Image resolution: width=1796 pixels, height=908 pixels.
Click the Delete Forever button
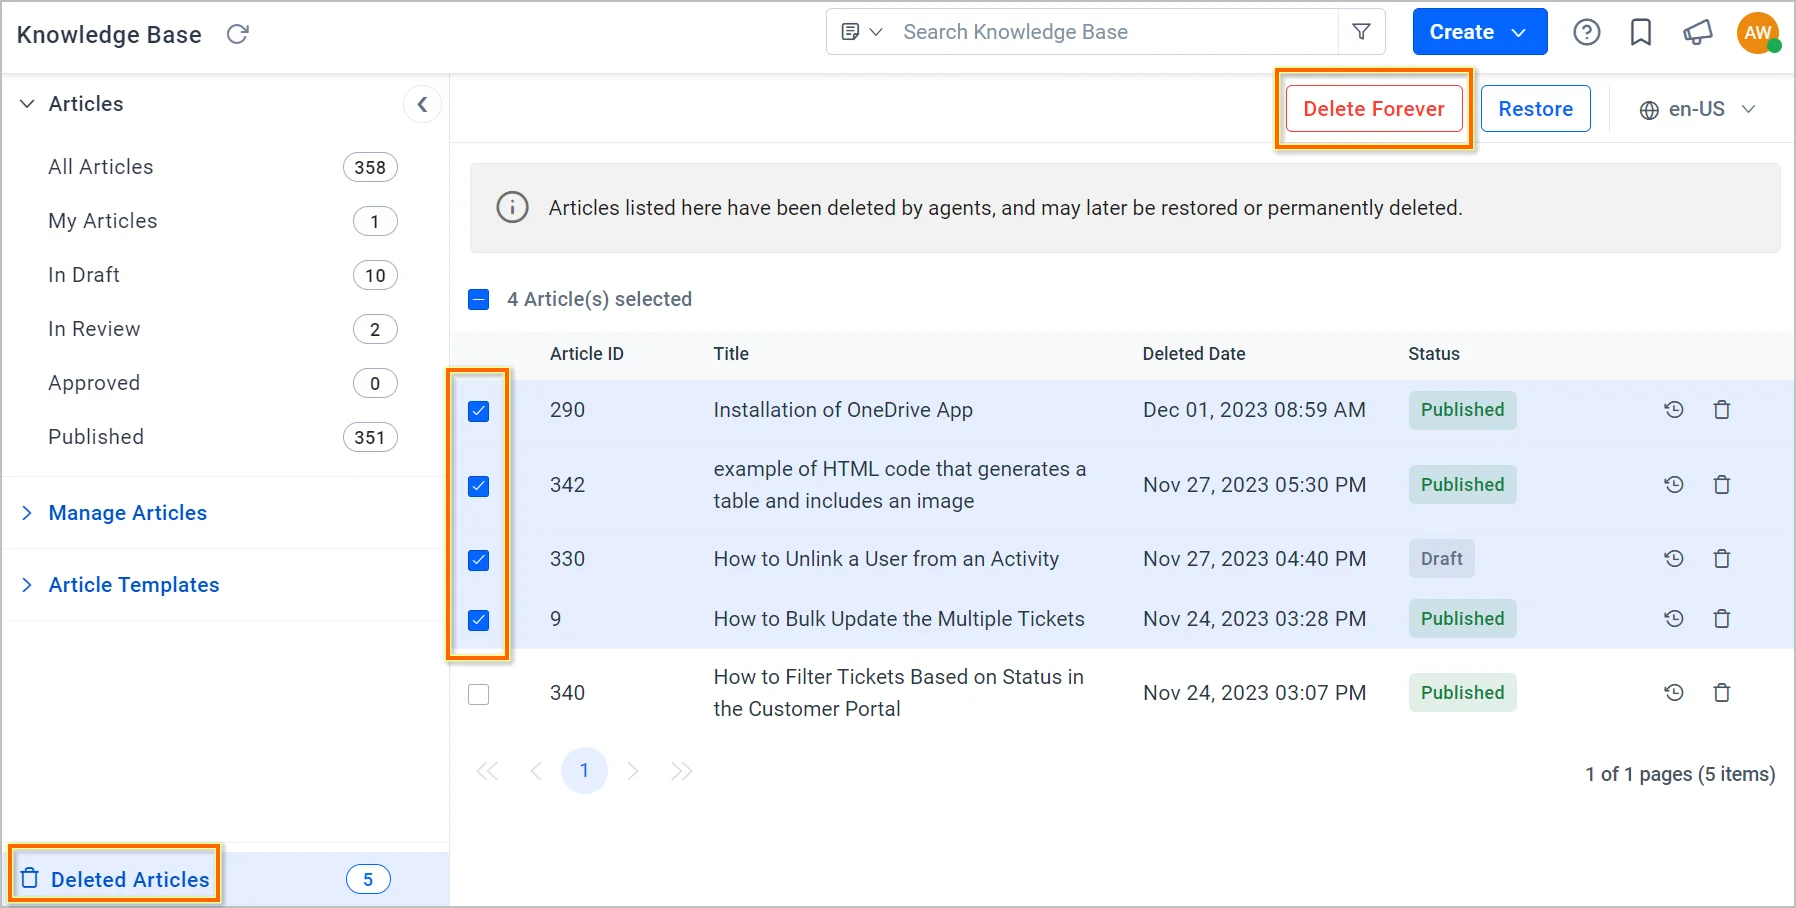[x=1373, y=109]
